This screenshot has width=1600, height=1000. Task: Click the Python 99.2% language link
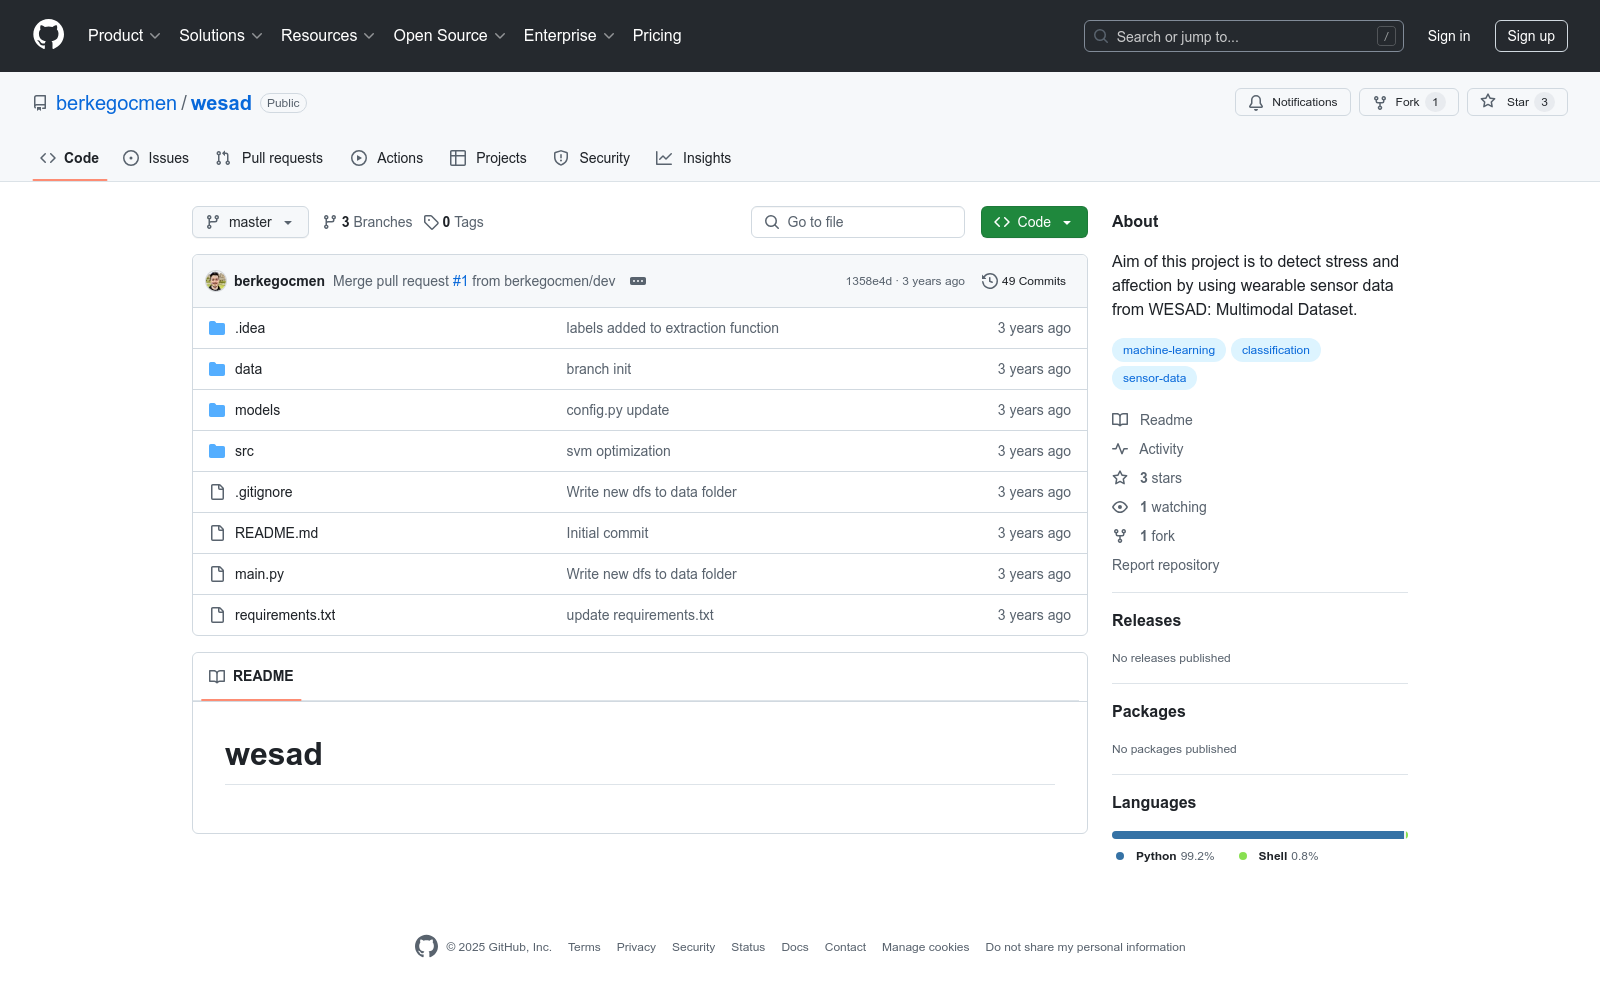click(x=1165, y=856)
